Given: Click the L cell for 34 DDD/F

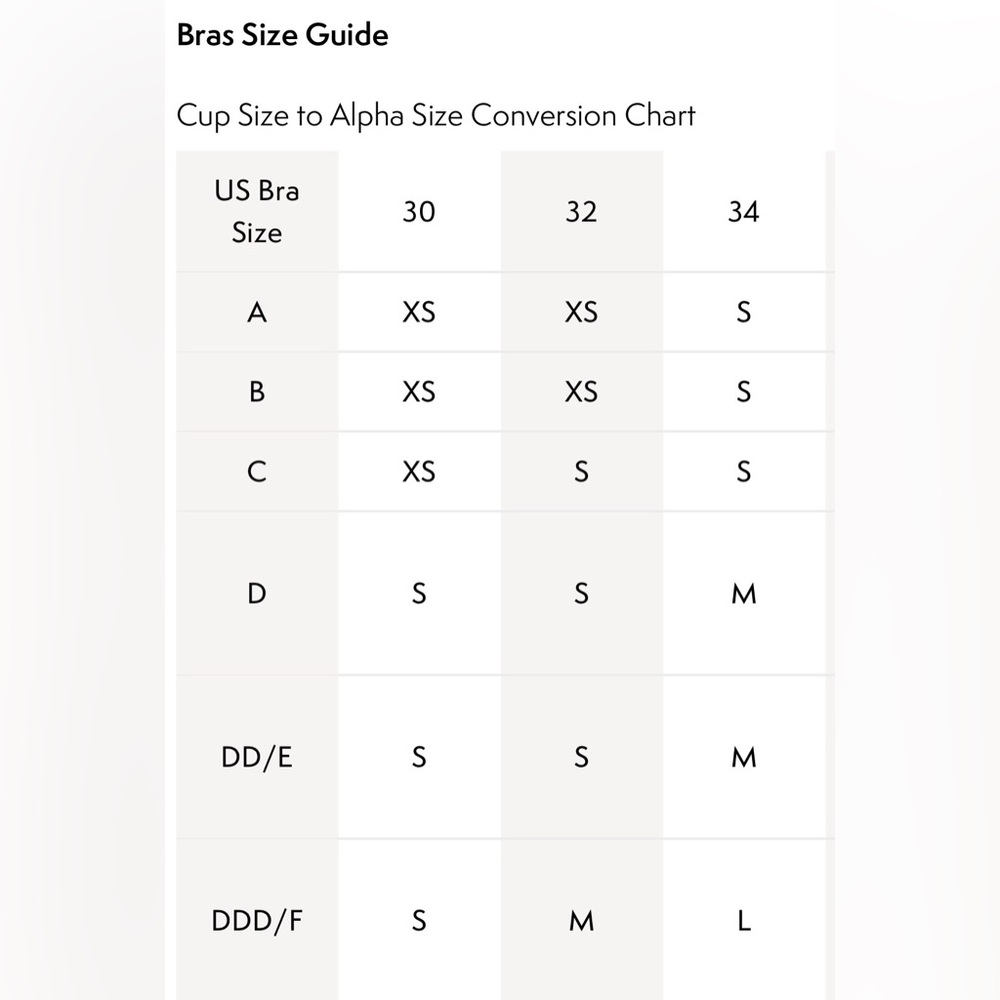Looking at the screenshot, I should pos(744,920).
